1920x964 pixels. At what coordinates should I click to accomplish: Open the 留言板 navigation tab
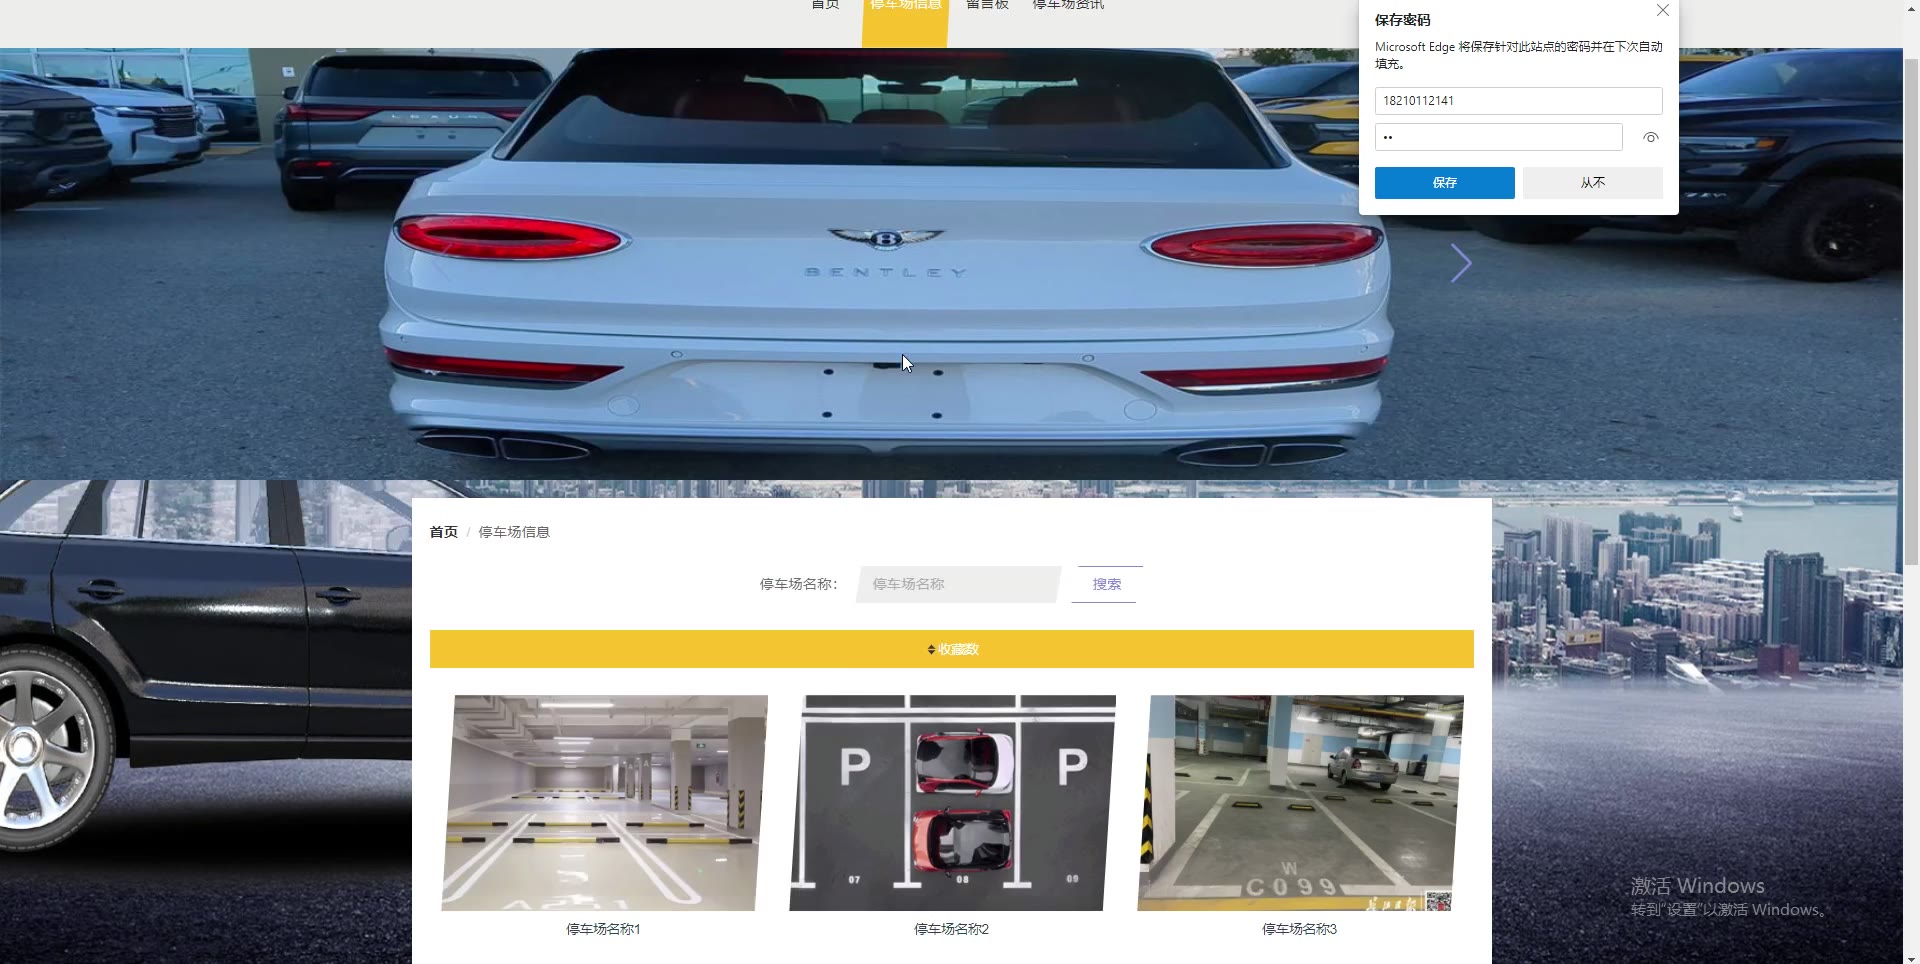987,5
